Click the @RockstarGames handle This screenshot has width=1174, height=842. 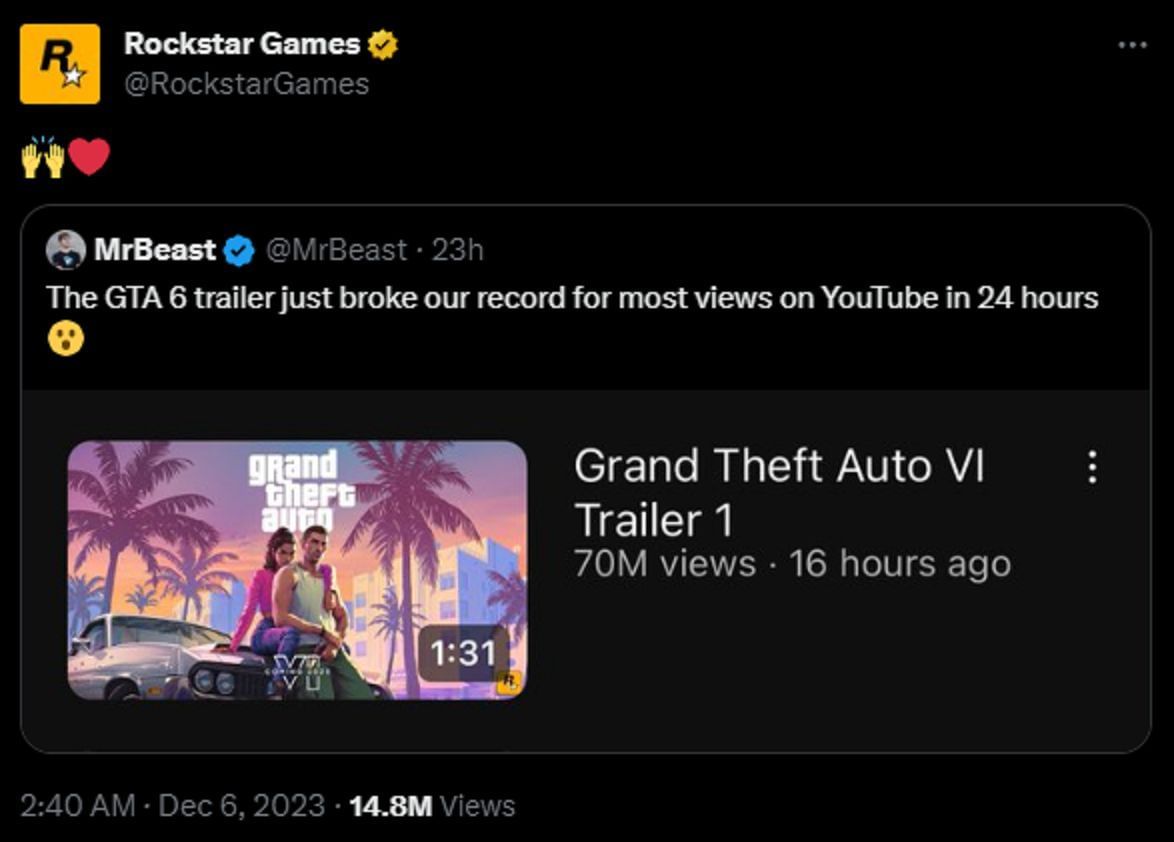point(246,83)
